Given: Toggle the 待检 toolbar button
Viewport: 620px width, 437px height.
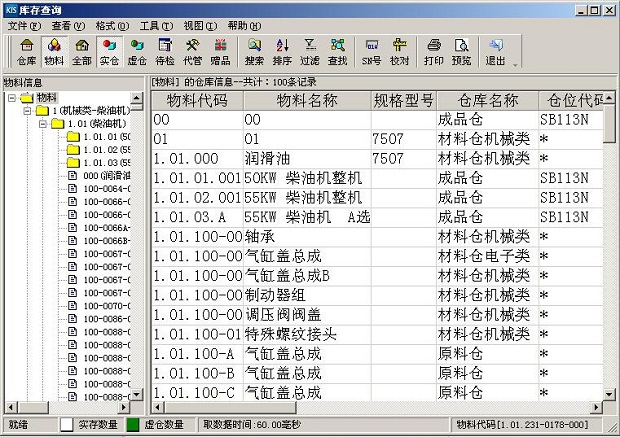Looking at the screenshot, I should (x=166, y=51).
